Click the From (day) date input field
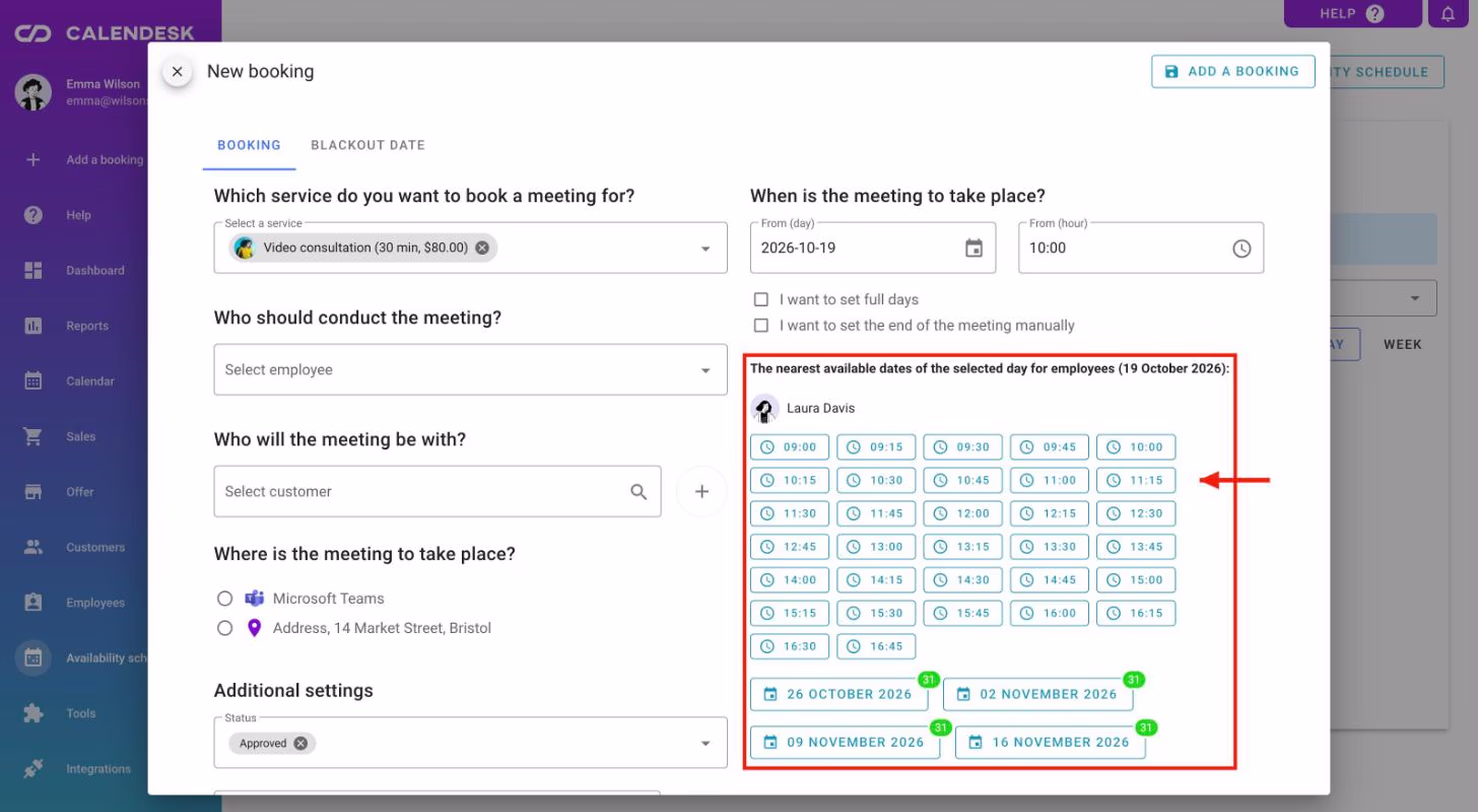Image resolution: width=1478 pixels, height=812 pixels. coord(872,248)
